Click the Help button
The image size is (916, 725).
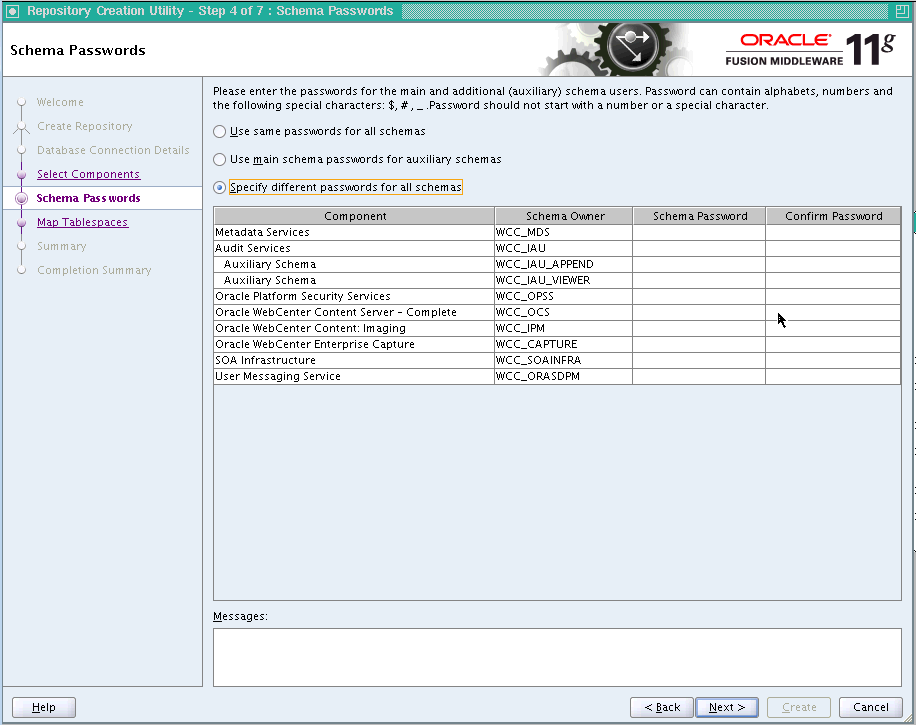pos(44,707)
